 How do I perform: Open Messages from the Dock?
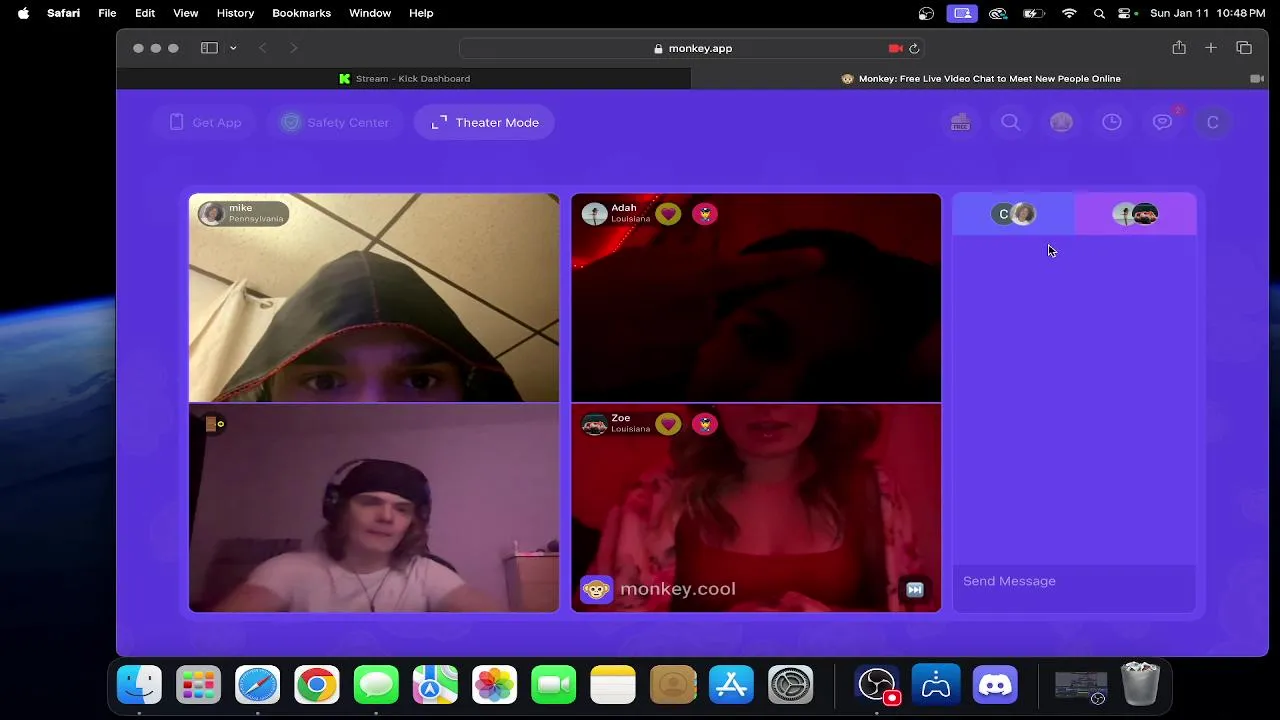[x=376, y=685]
